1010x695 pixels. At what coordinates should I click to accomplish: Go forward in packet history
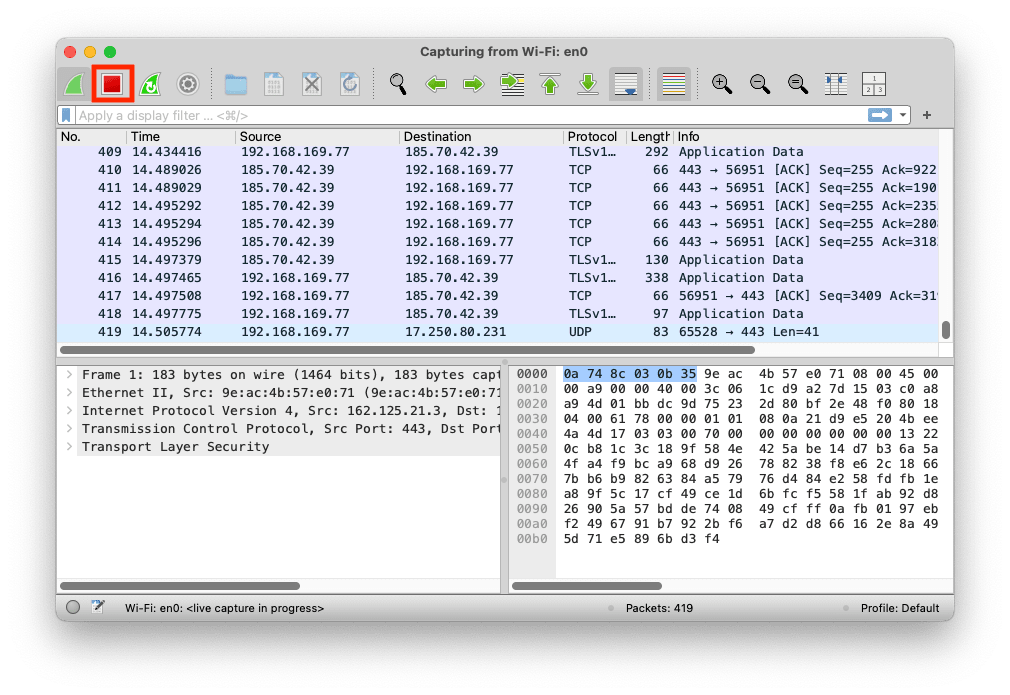coord(474,84)
